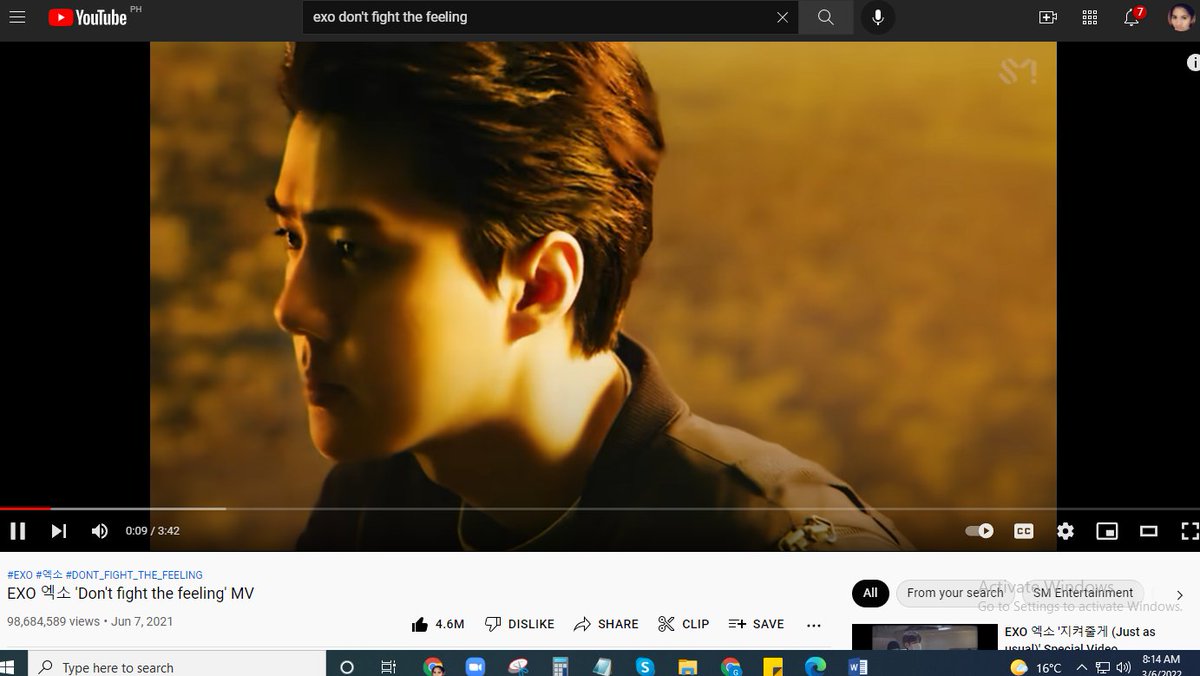Open Microsoft Edge from the taskbar

814,667
